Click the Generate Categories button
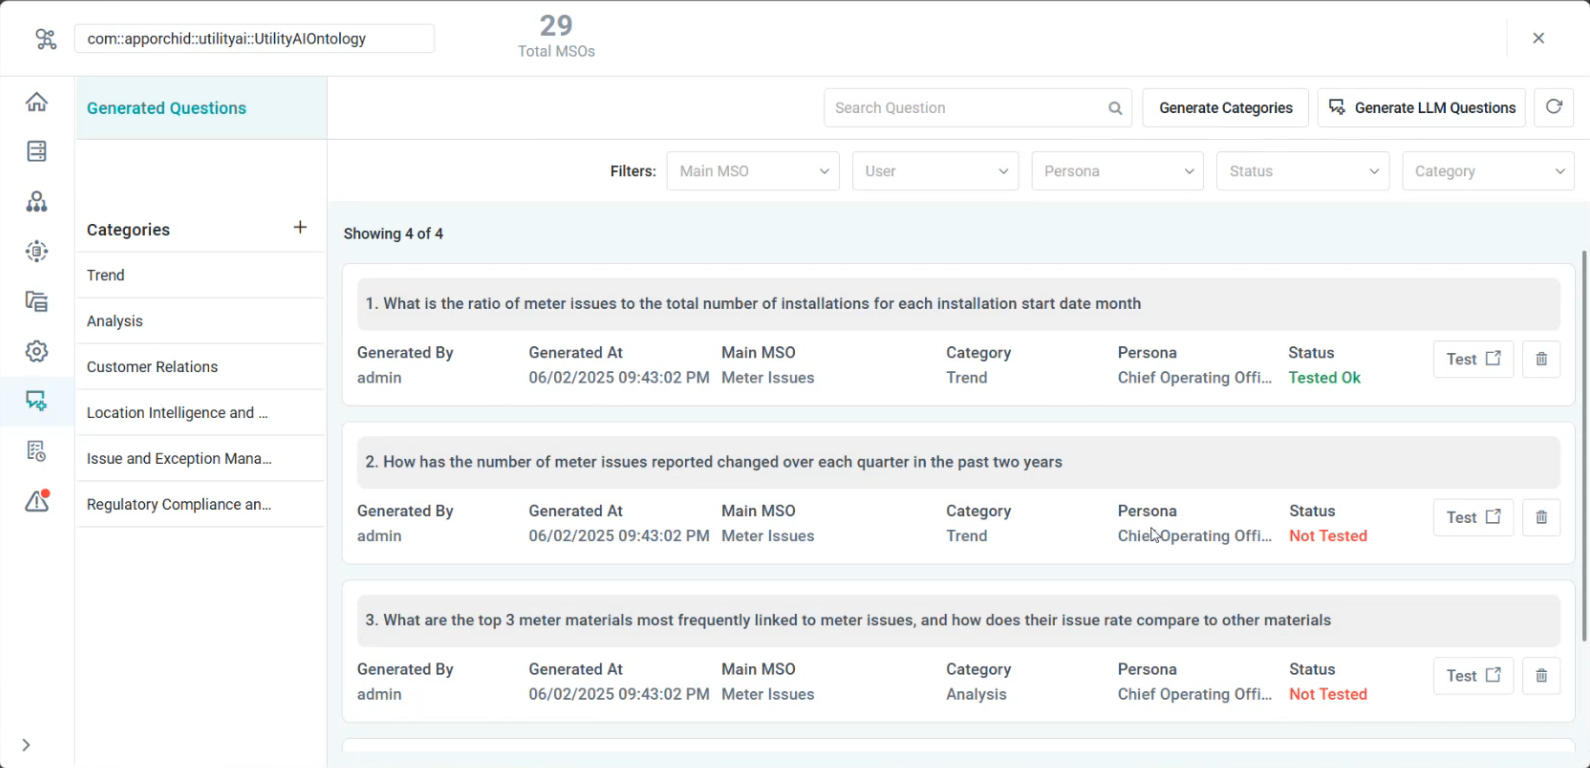The image size is (1590, 768). (1225, 108)
